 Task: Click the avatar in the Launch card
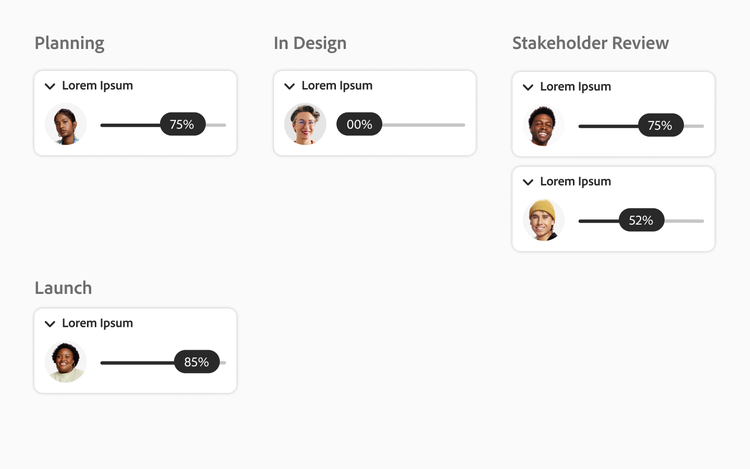tap(66, 362)
